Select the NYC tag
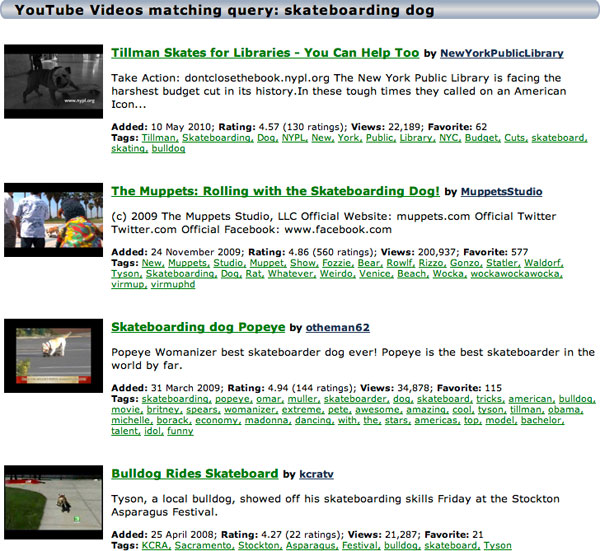The width and height of the screenshot is (600, 551). (x=450, y=138)
